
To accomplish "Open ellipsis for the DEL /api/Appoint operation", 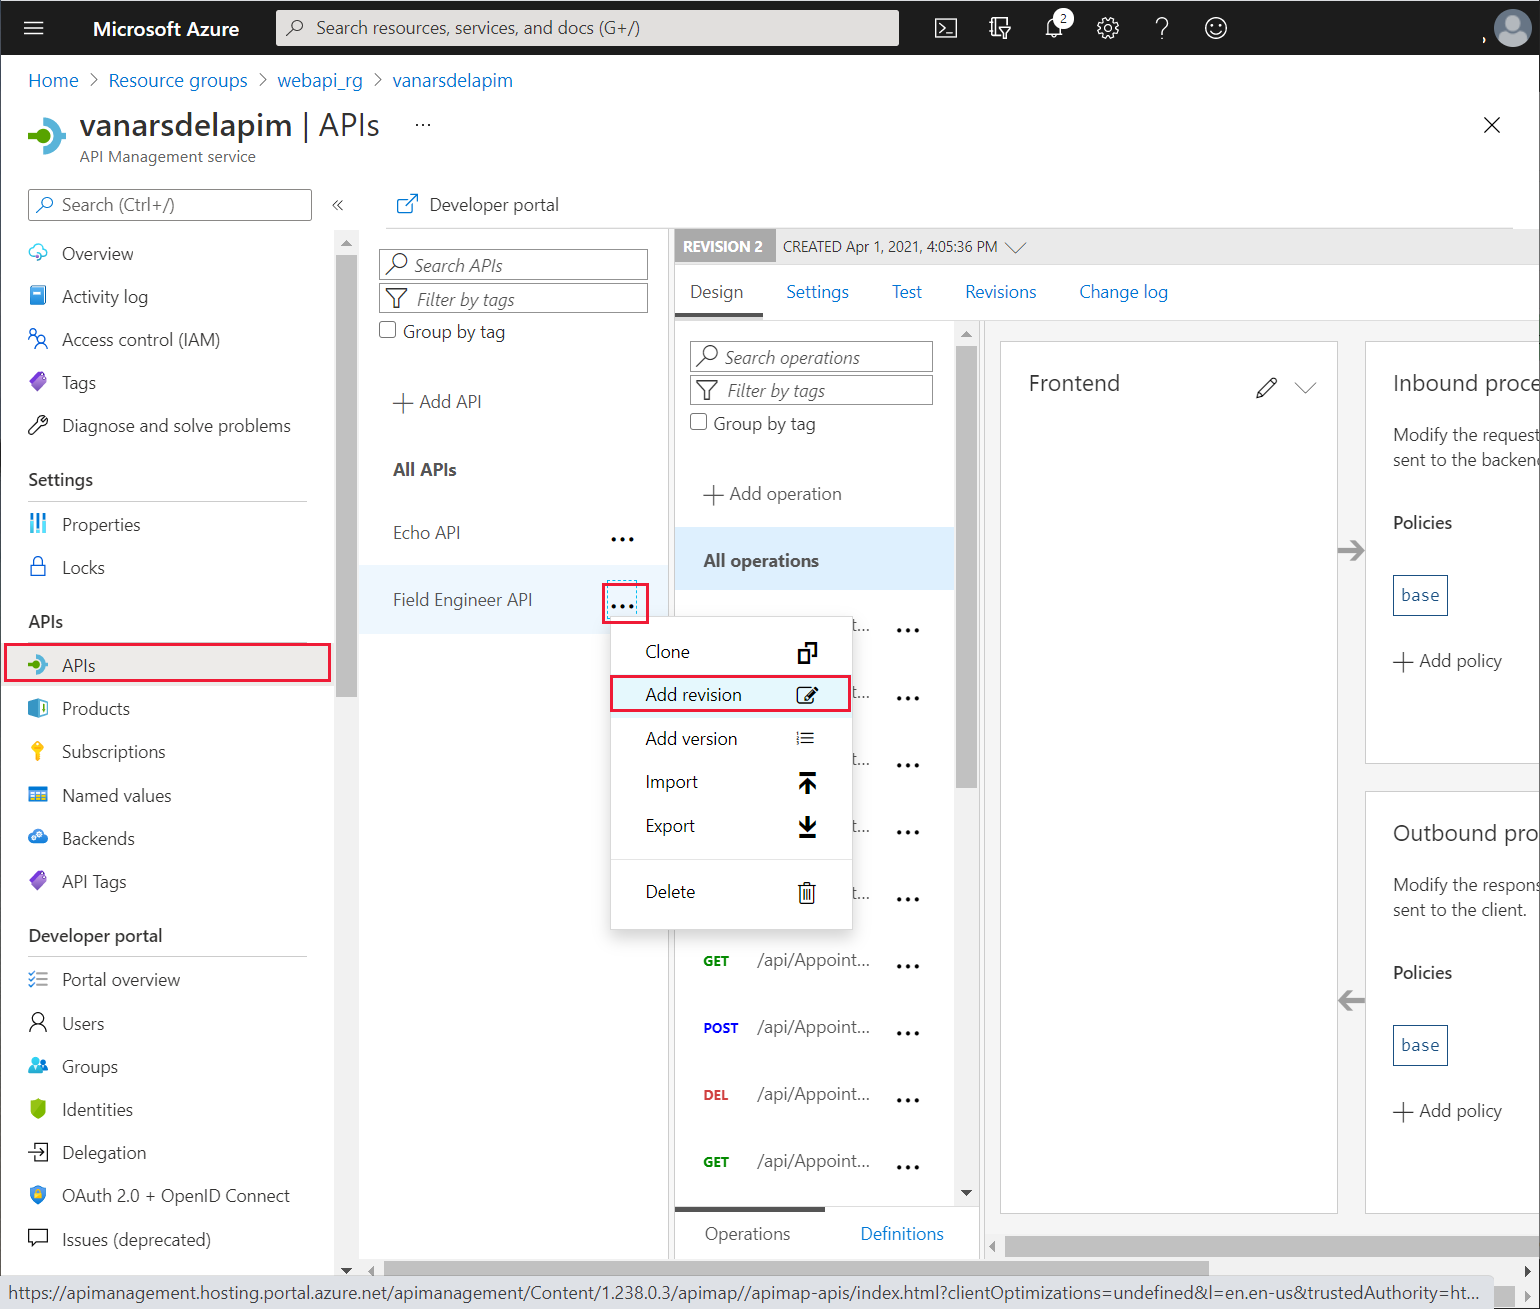I will (x=908, y=1099).
